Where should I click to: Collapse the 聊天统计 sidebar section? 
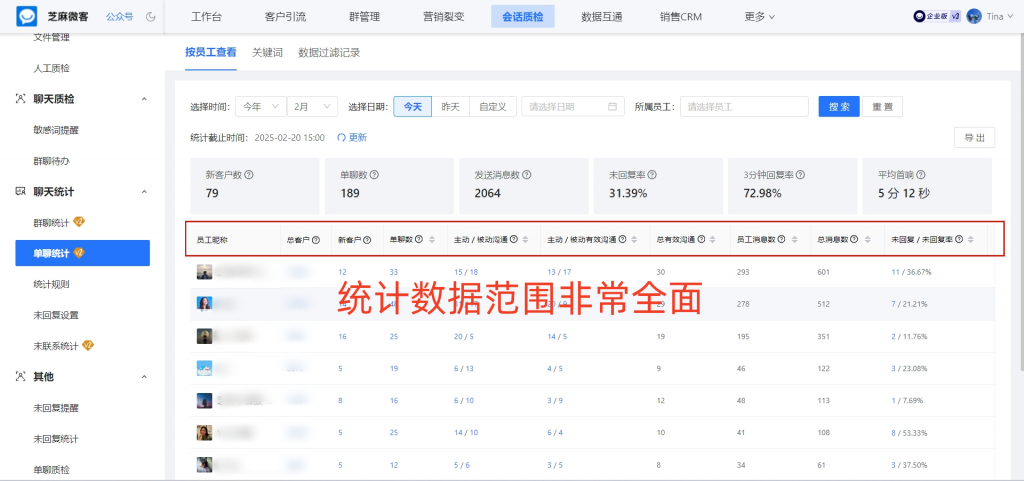tap(144, 191)
